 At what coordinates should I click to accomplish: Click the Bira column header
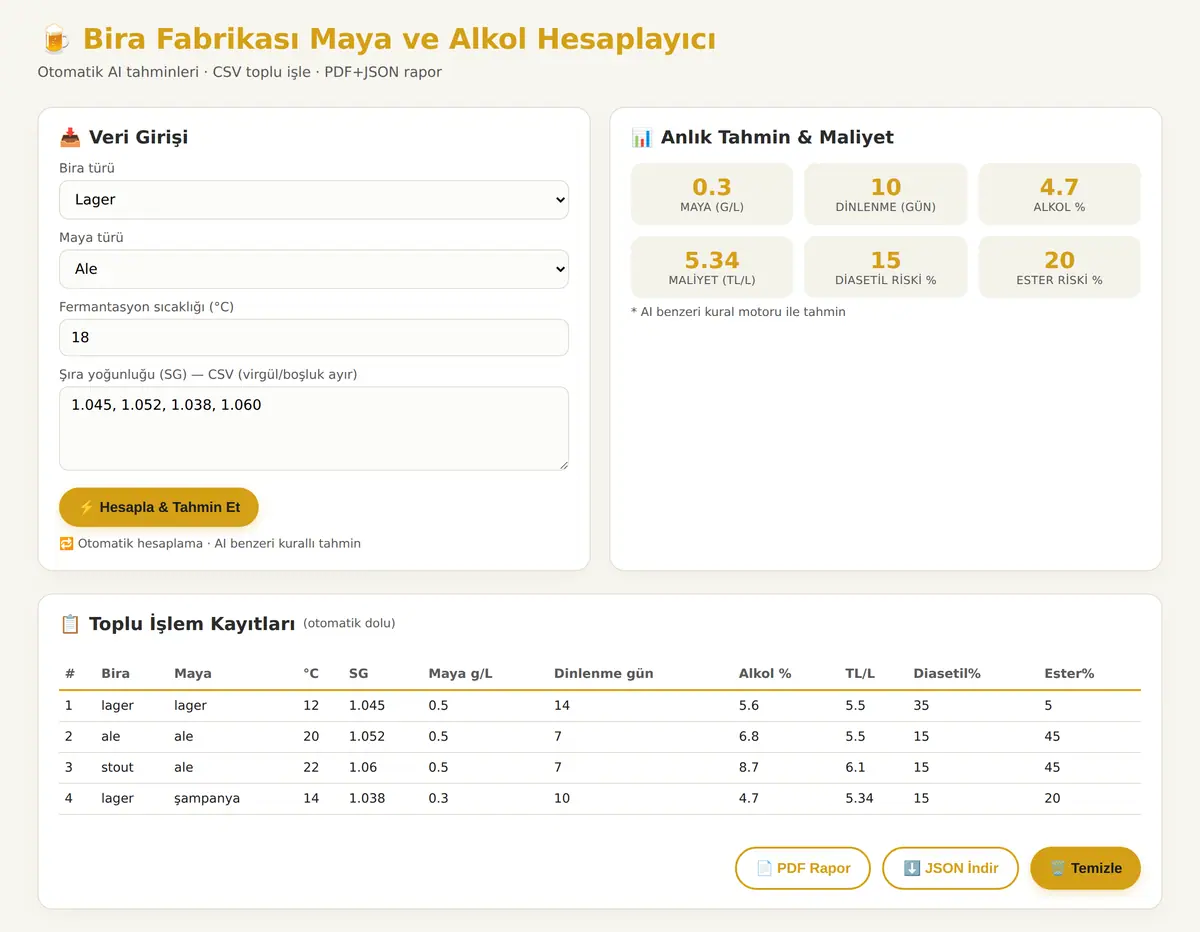116,674
